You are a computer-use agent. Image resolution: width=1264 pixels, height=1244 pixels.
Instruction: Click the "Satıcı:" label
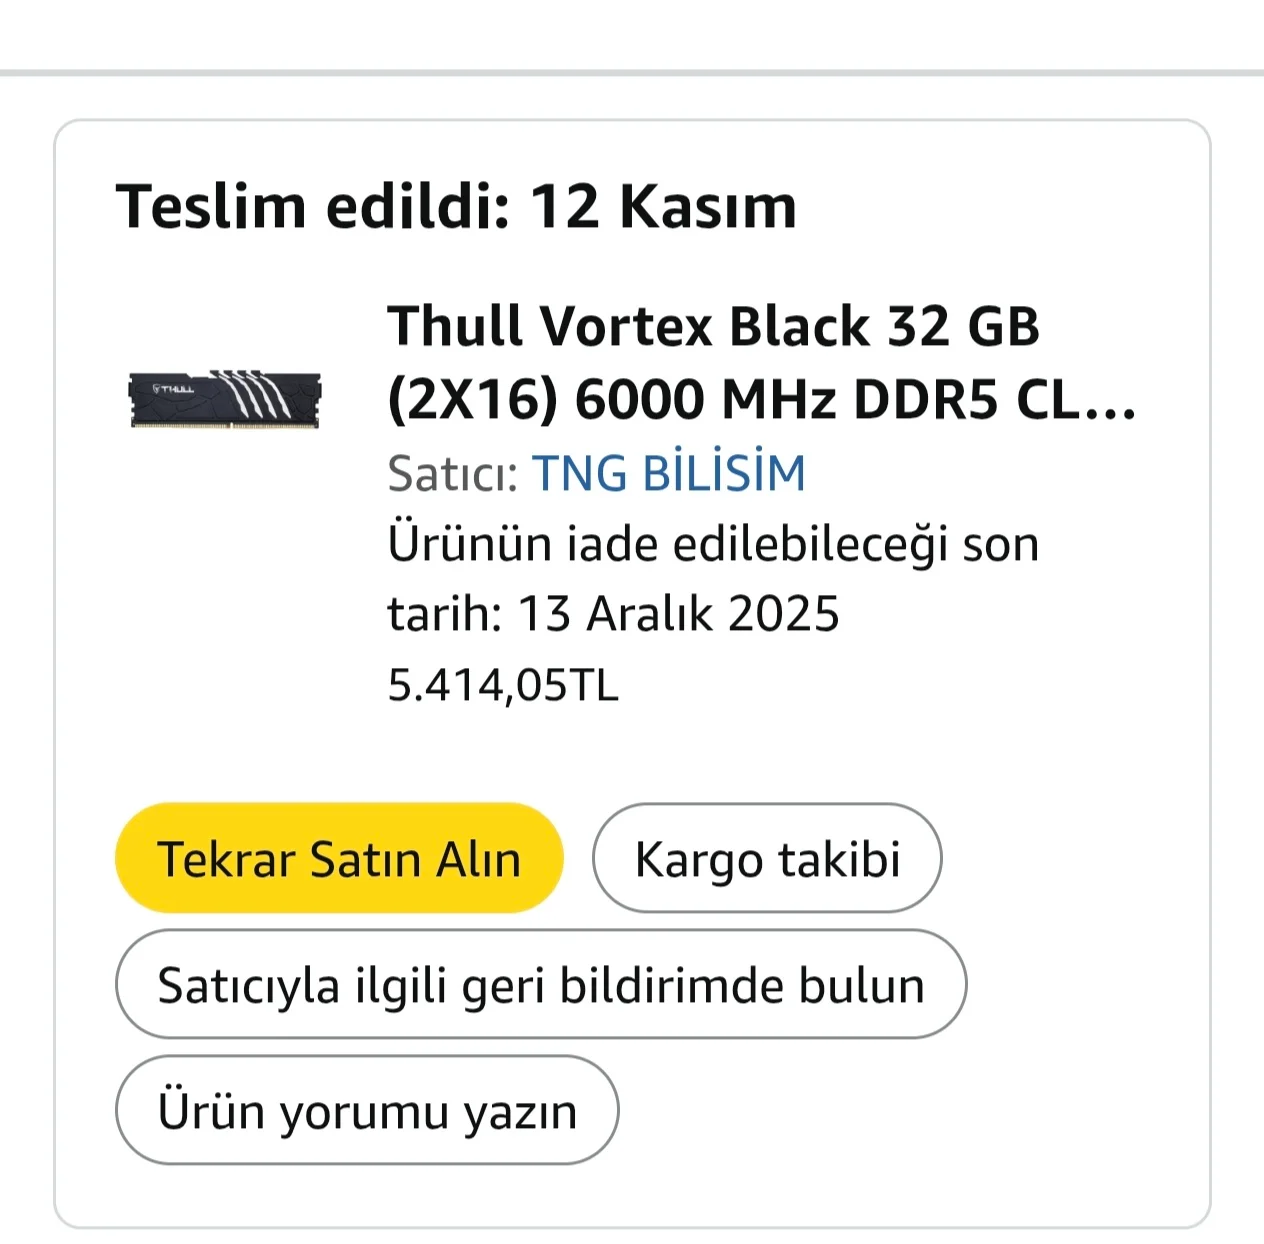click(452, 474)
